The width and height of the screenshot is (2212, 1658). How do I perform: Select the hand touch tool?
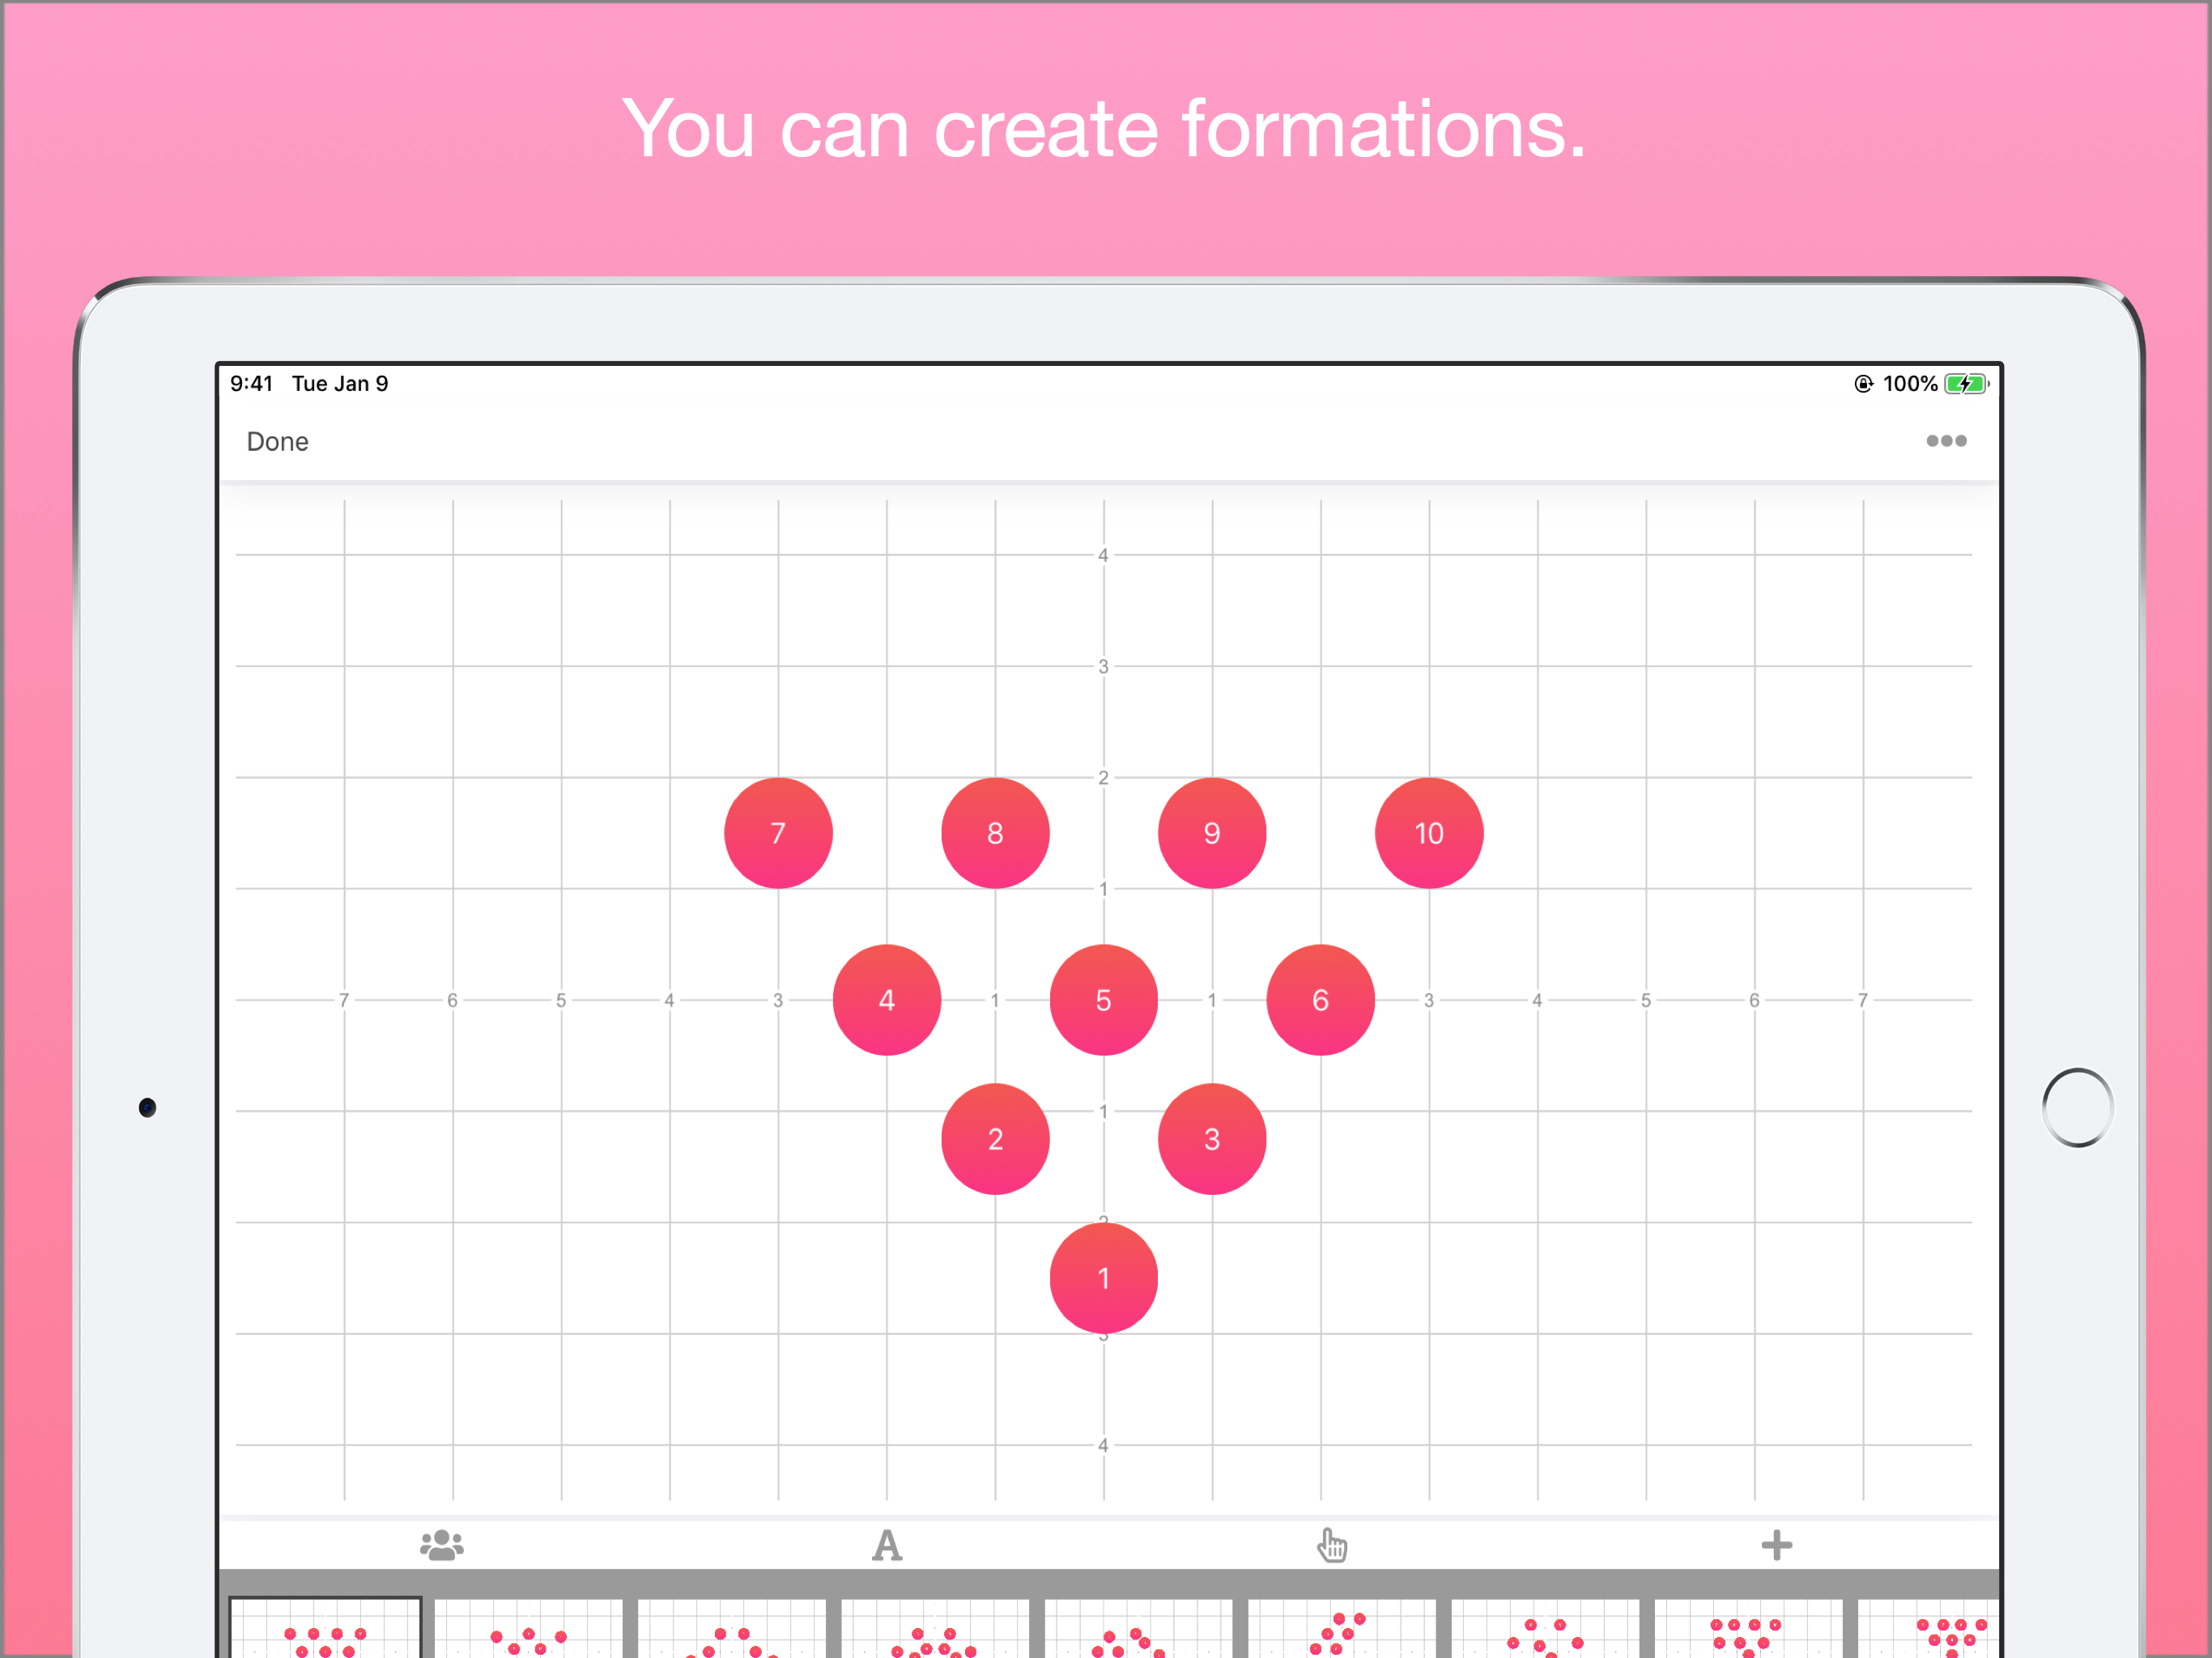[x=1331, y=1545]
